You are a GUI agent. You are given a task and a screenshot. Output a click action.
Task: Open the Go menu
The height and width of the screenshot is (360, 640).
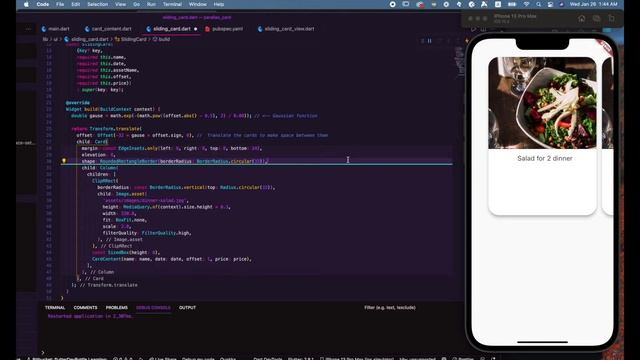click(136, 4)
